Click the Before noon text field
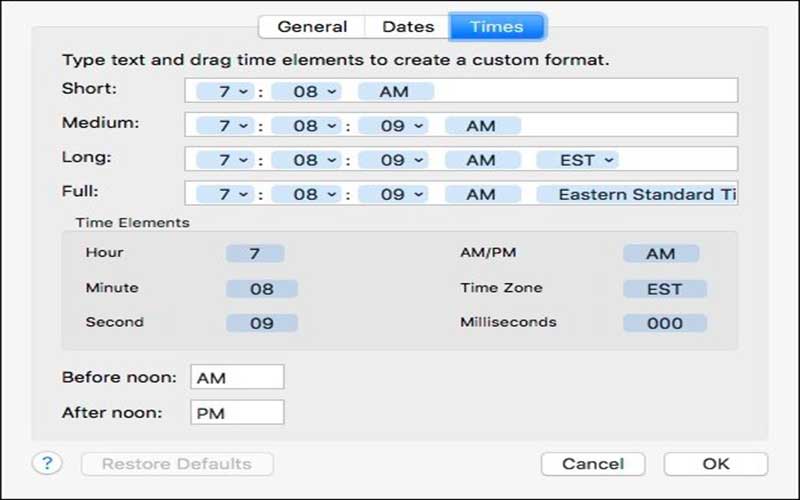This screenshot has width=800, height=500. (237, 378)
